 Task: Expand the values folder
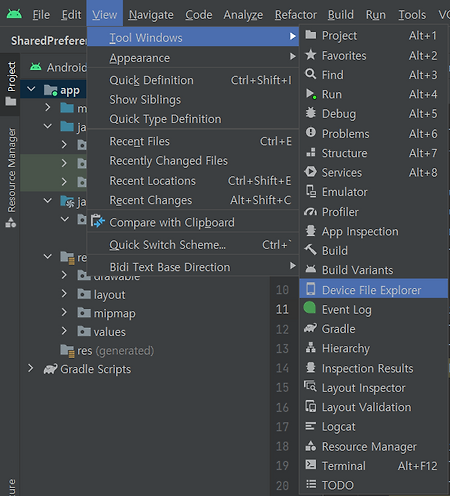(x=64, y=331)
